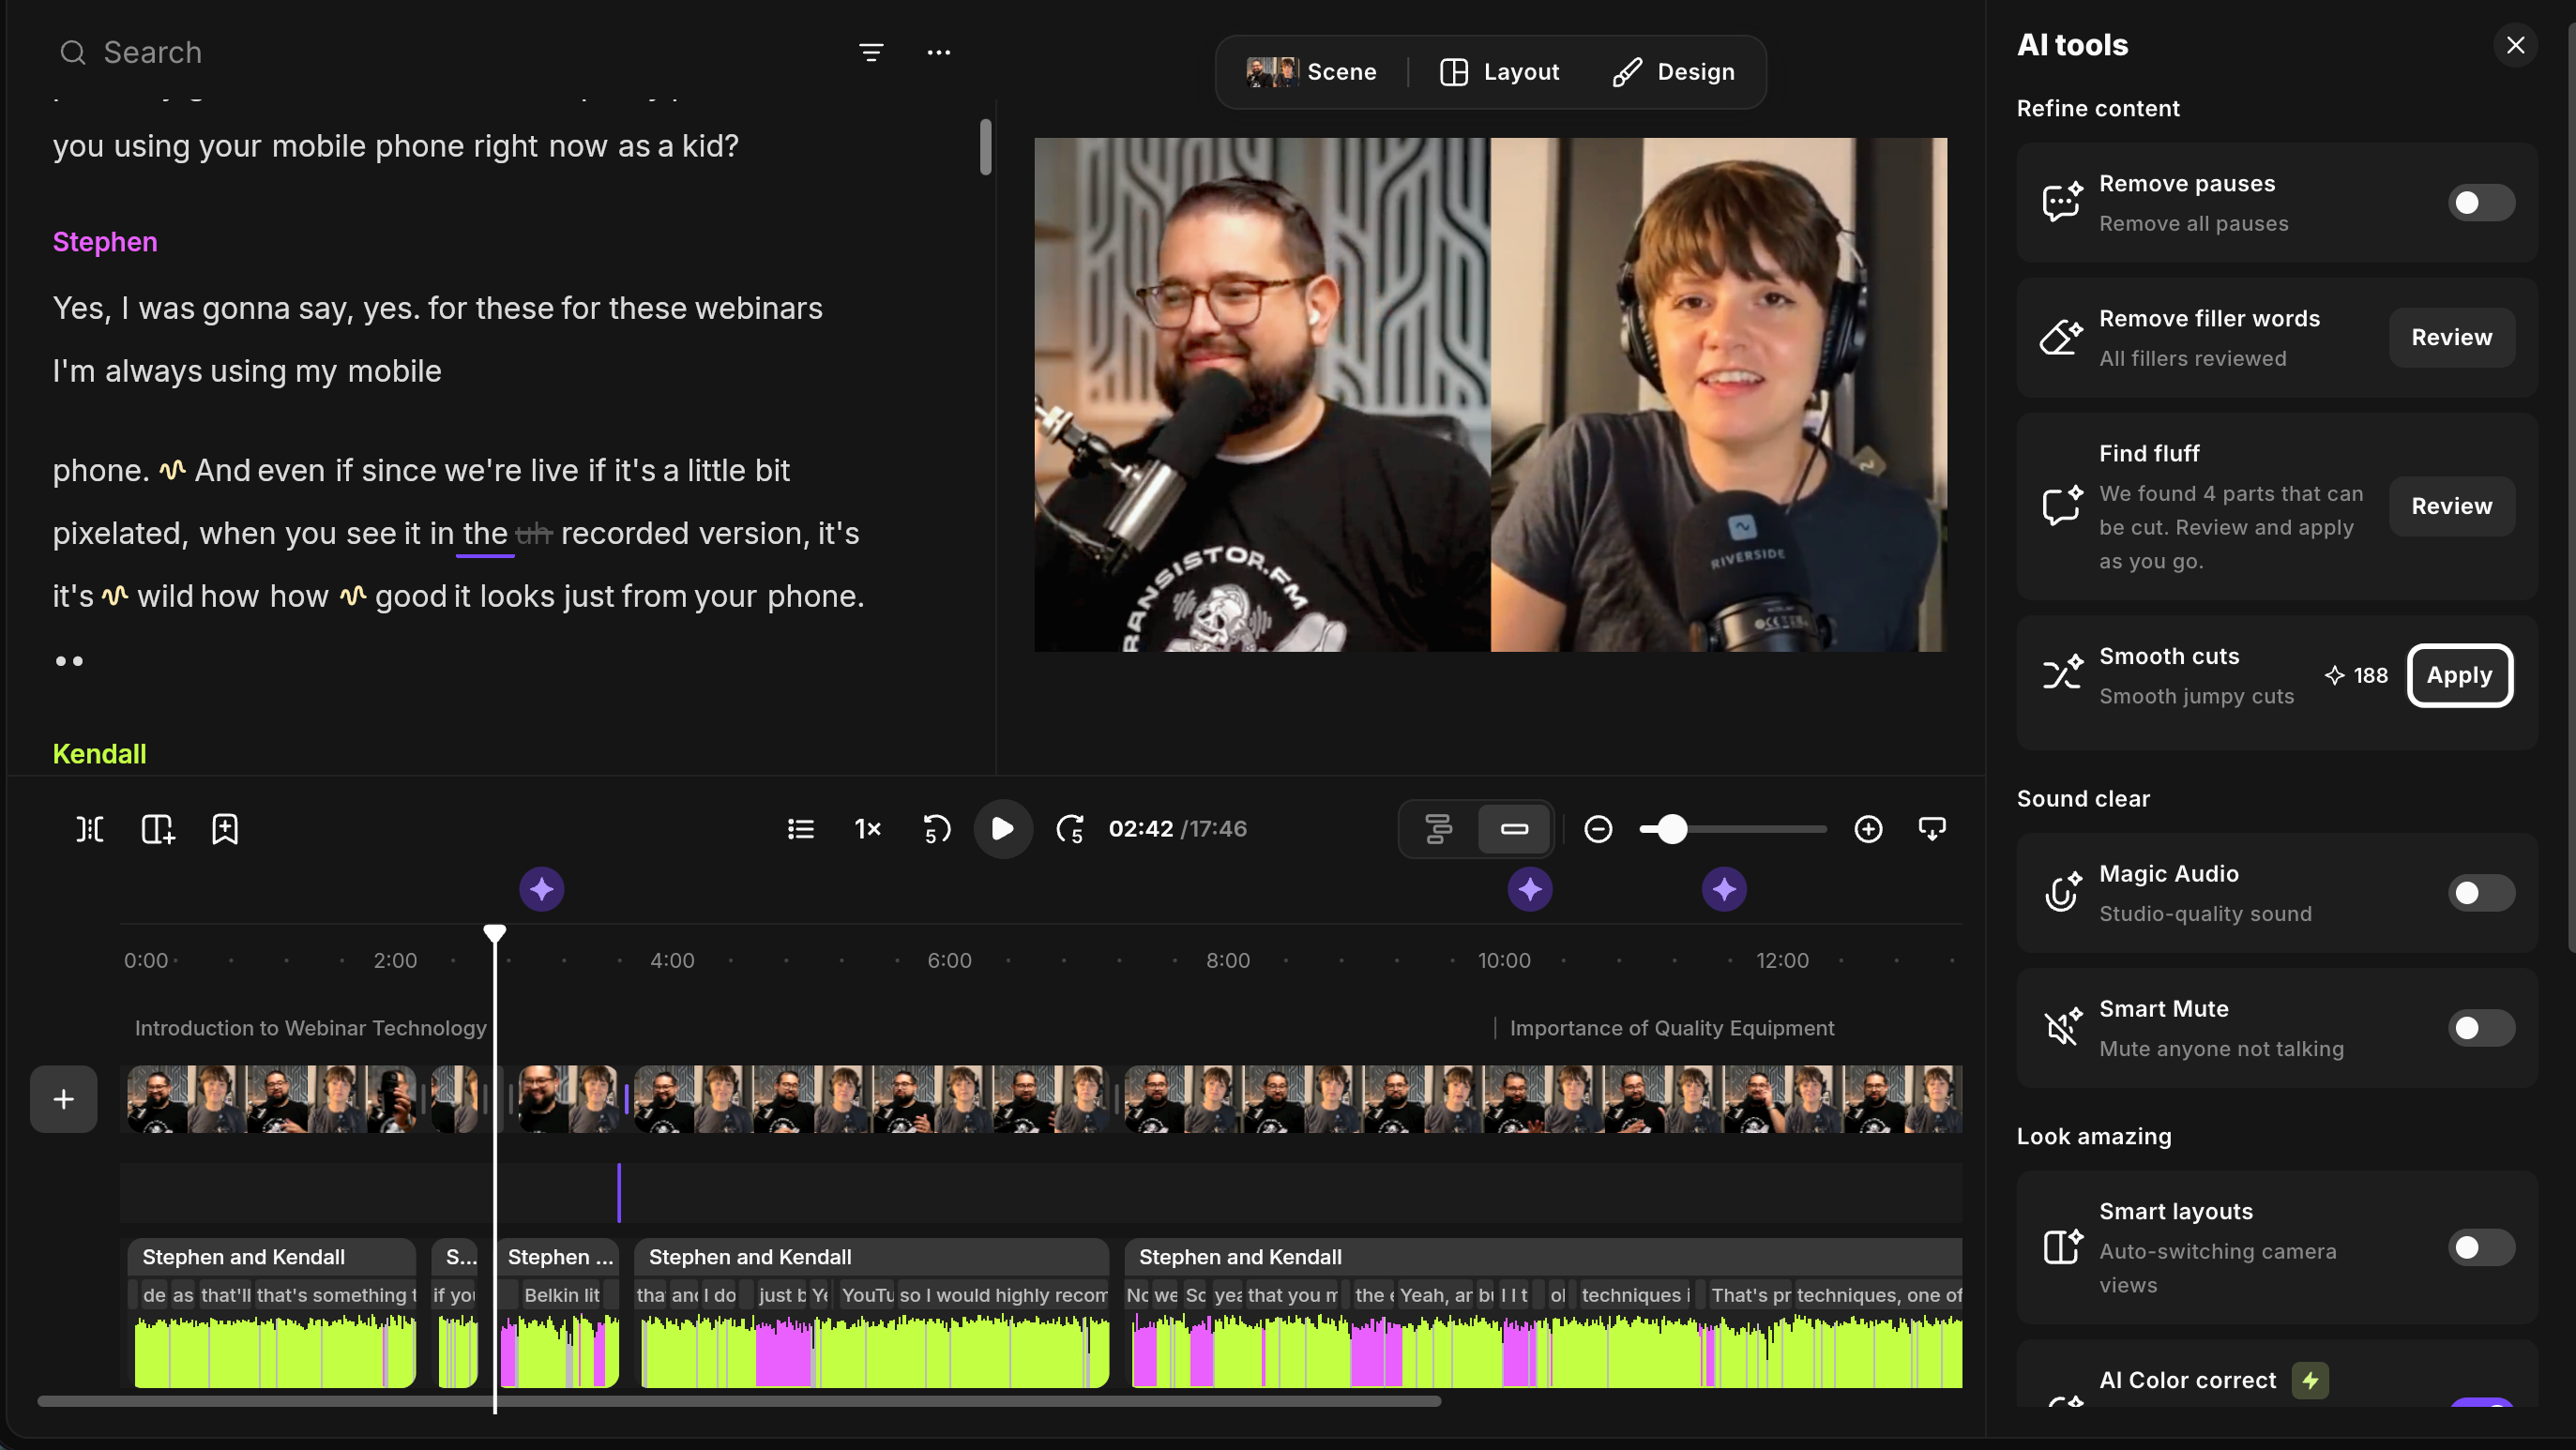This screenshot has height=1450, width=2576.
Task: Skip forward five seconds
Action: (x=1070, y=829)
